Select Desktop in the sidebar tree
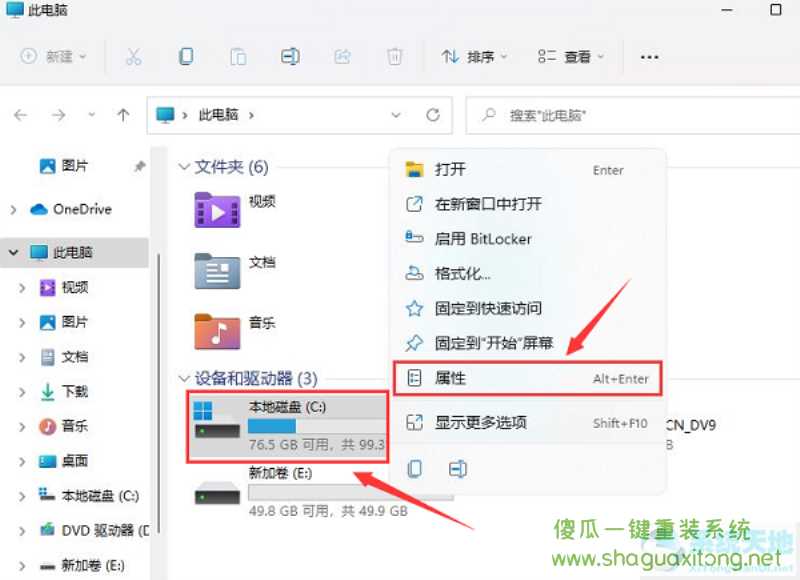800x580 pixels. point(64,461)
